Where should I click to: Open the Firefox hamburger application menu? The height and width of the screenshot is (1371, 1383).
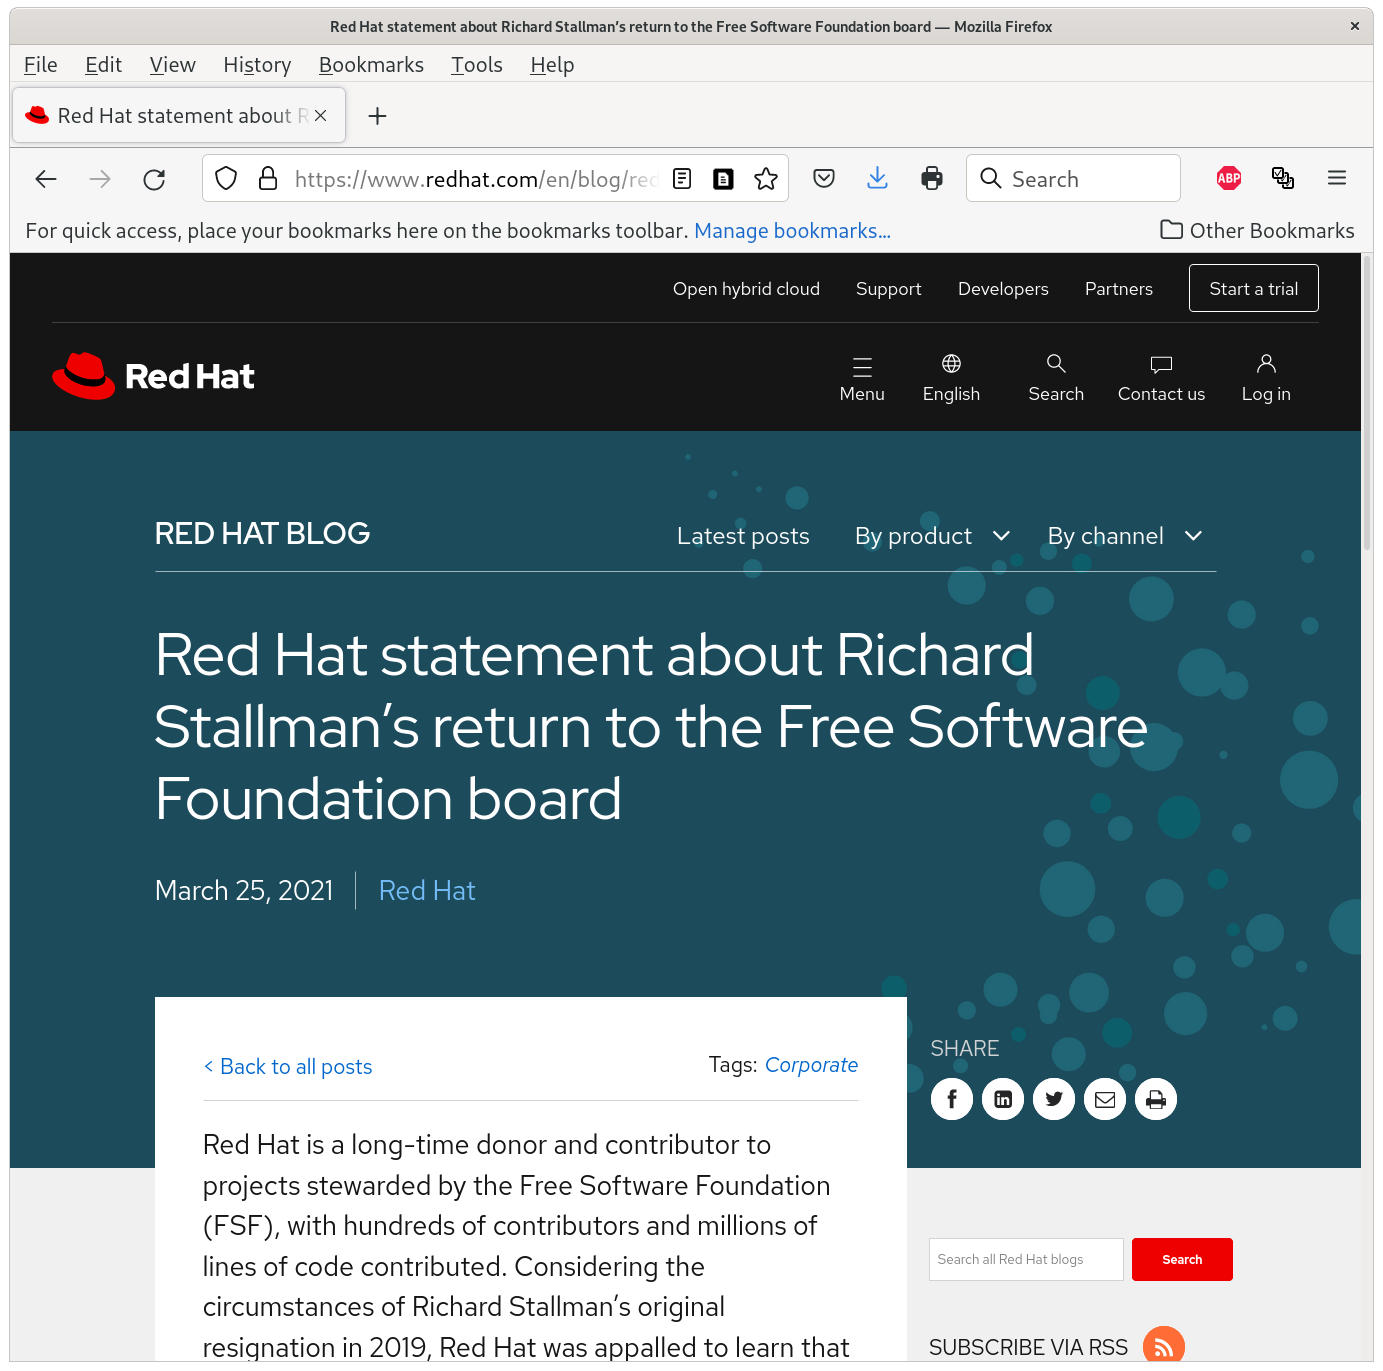(x=1337, y=178)
